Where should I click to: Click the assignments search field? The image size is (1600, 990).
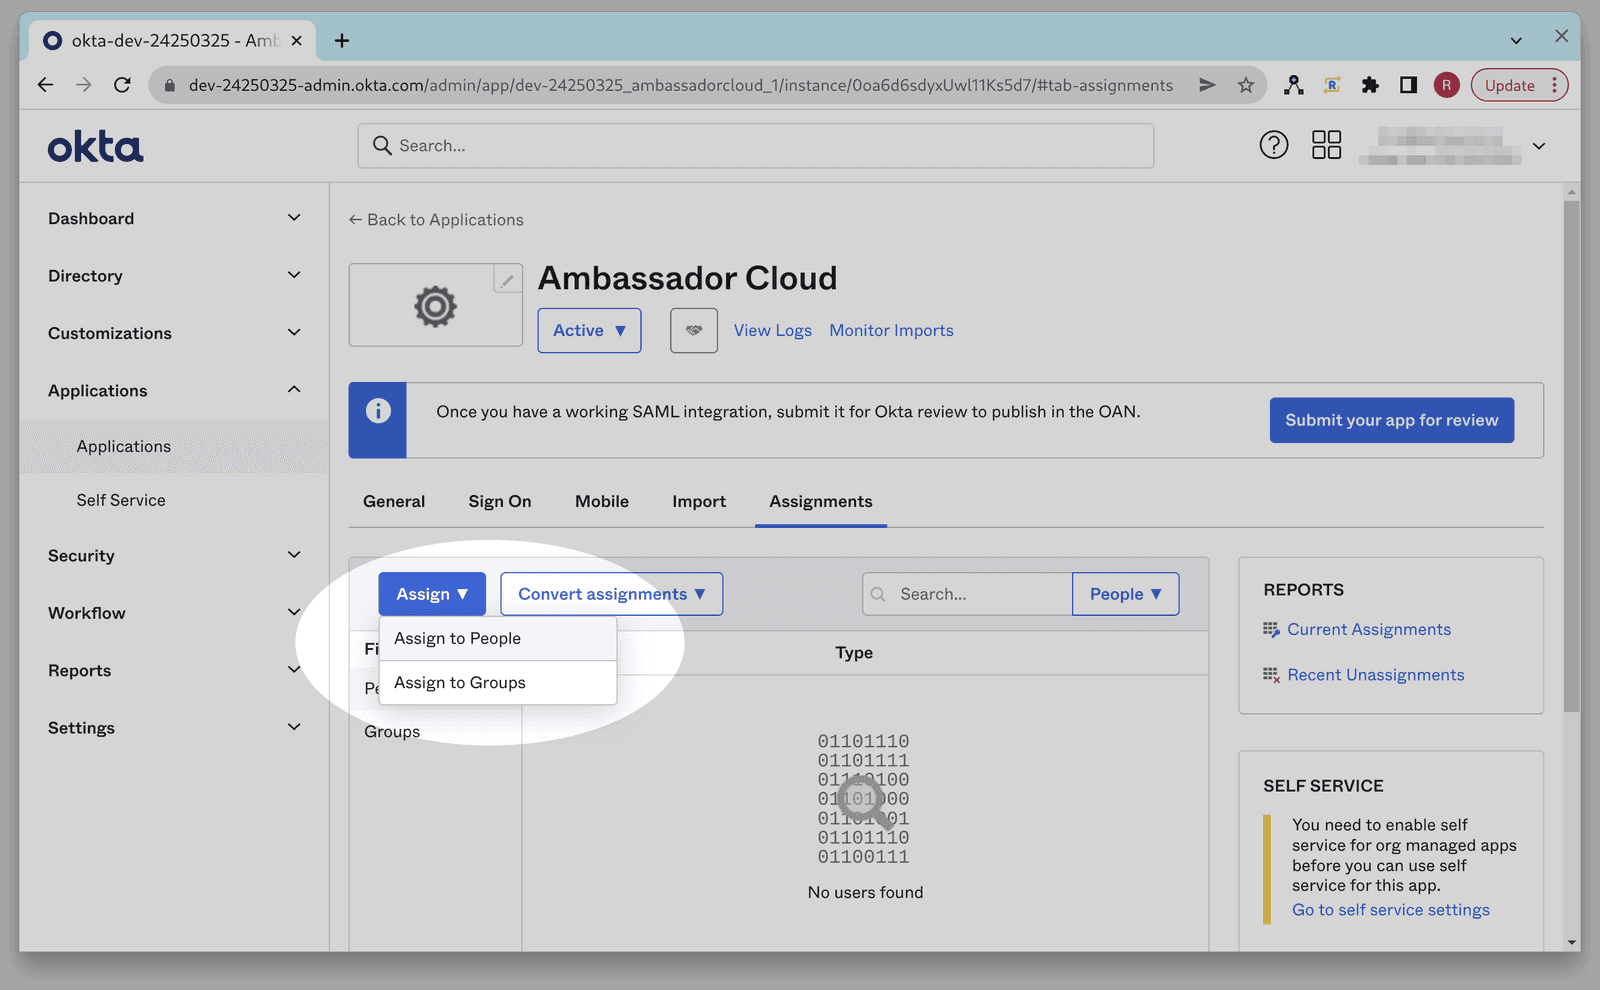(x=967, y=594)
